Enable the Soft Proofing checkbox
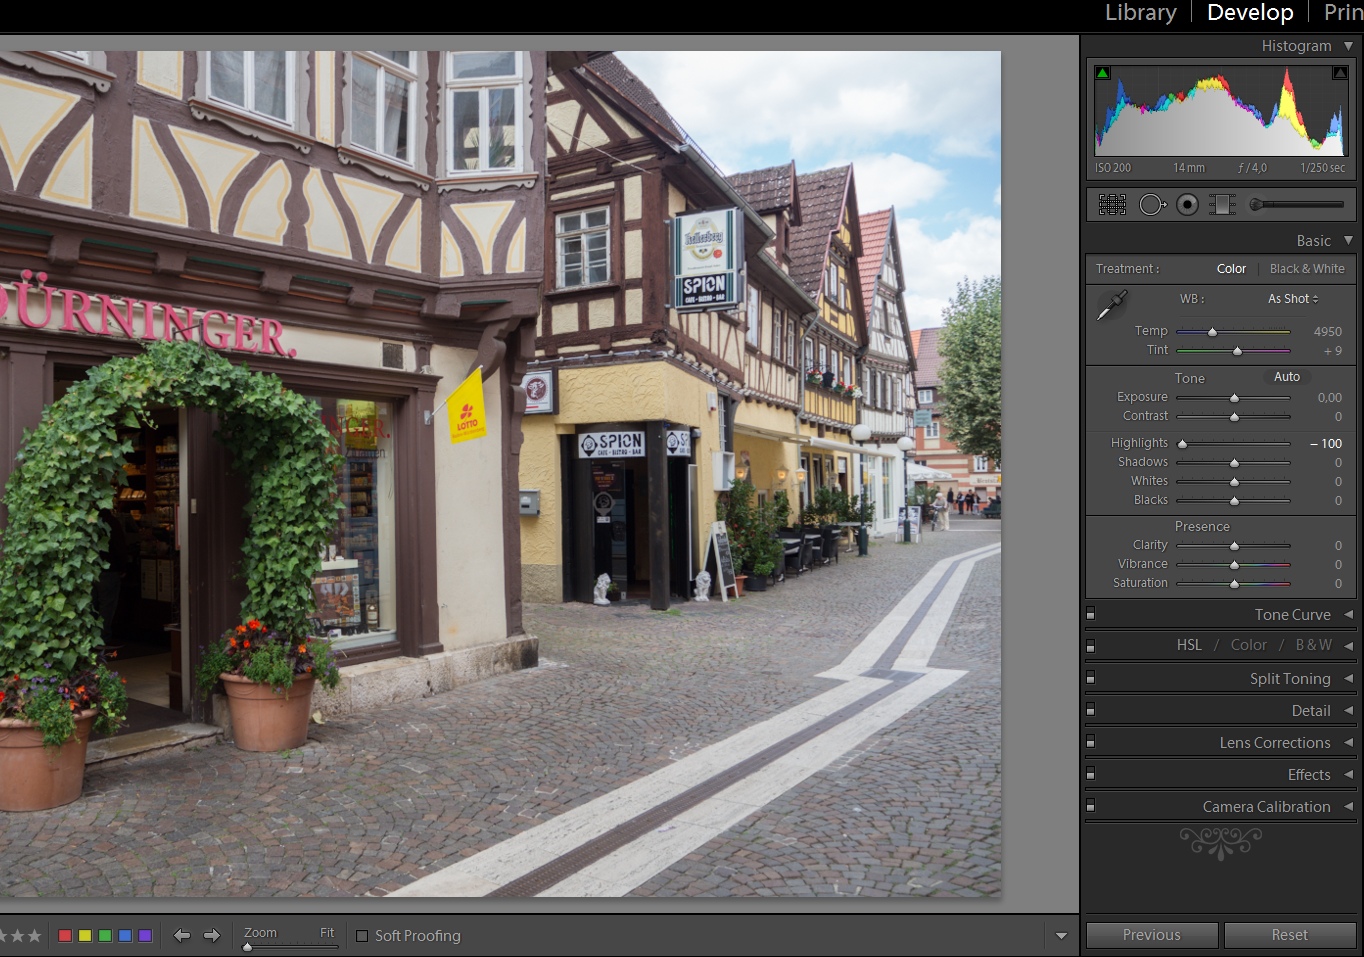1364x957 pixels. [x=362, y=937]
